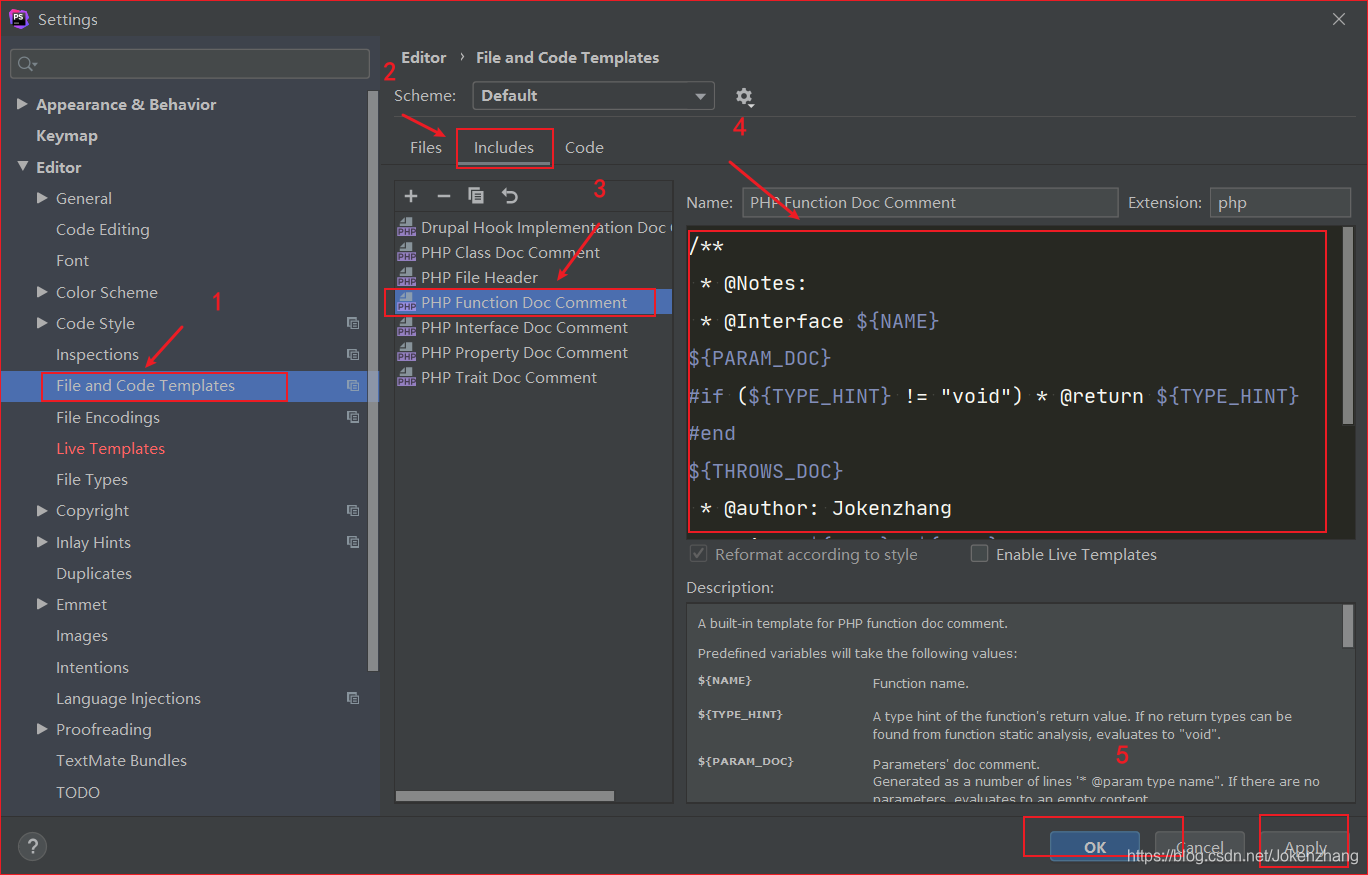Click the help question mark button
Screen dimensions: 1368x875
click(x=32, y=847)
